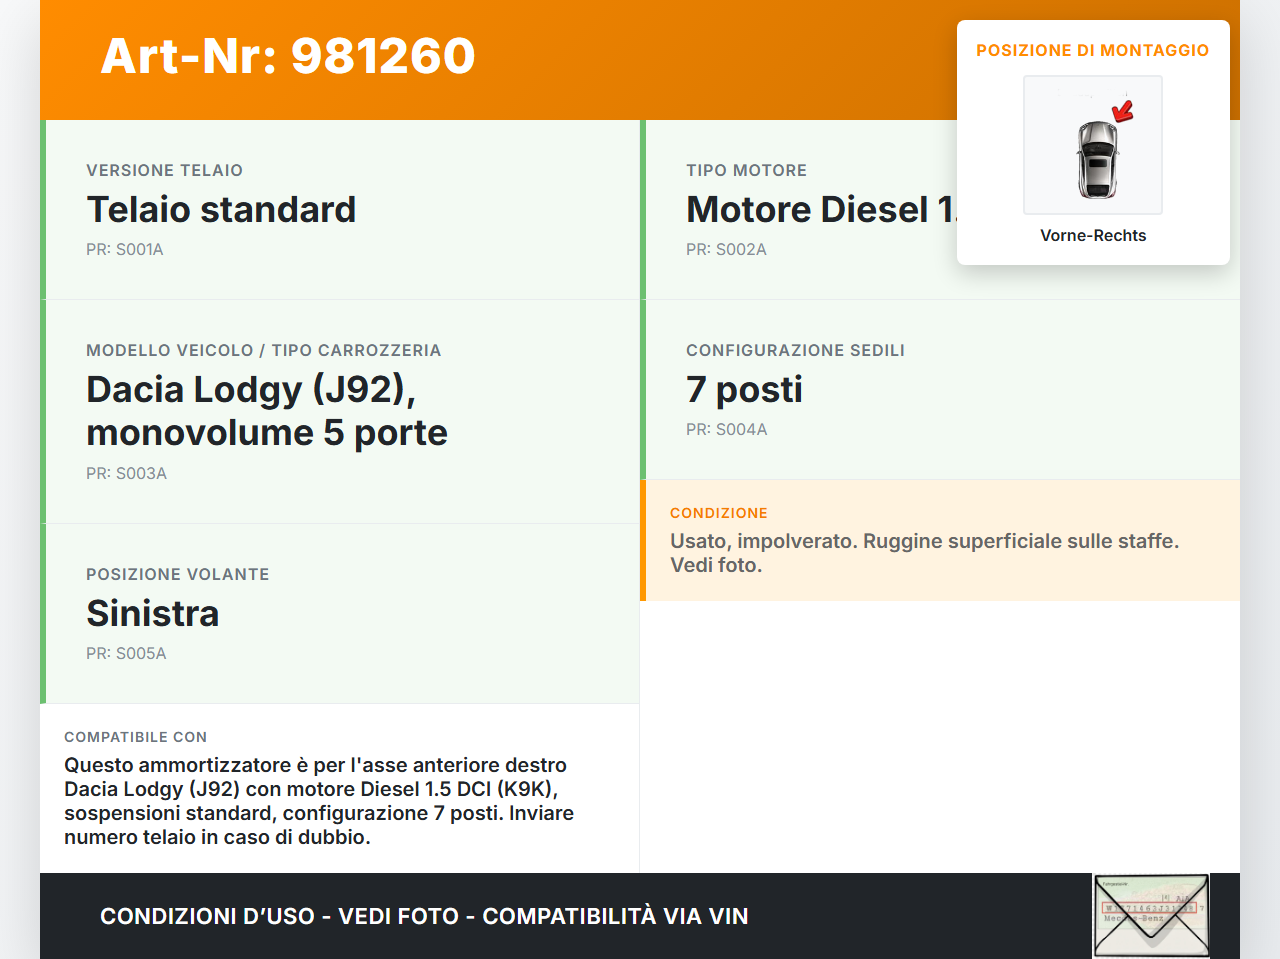Click the Art-Nr: 981260 heading
This screenshot has height=959, width=1280.
pos(288,57)
